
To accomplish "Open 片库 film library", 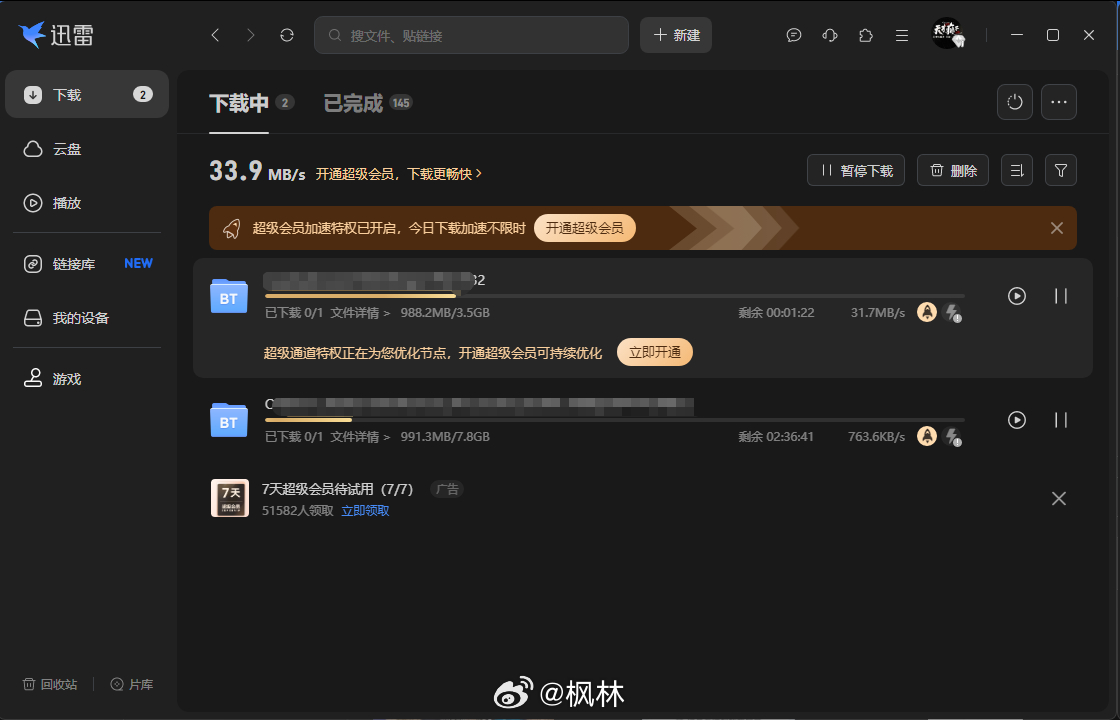I will [x=132, y=684].
